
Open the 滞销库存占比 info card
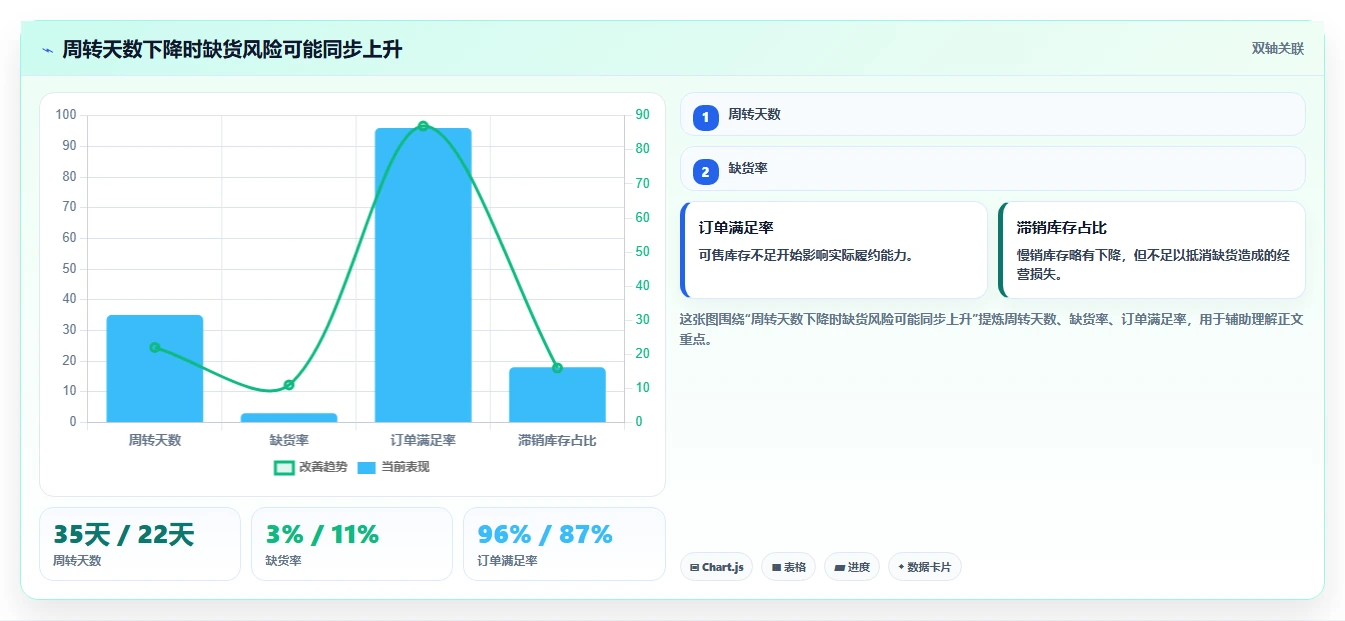(1152, 250)
